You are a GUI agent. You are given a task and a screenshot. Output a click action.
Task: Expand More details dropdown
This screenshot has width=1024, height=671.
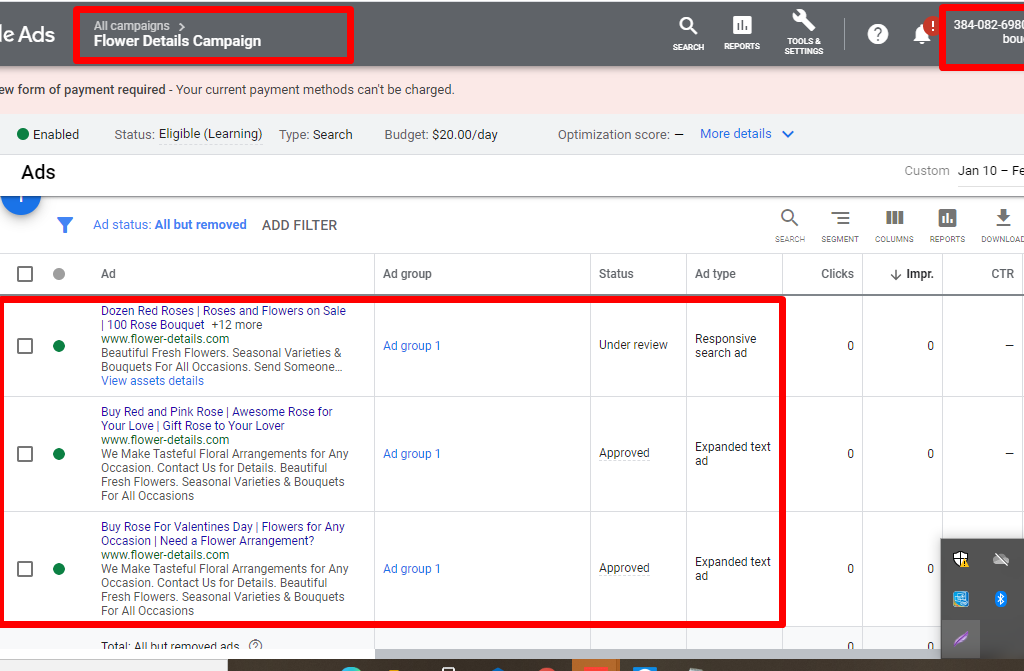pos(746,134)
